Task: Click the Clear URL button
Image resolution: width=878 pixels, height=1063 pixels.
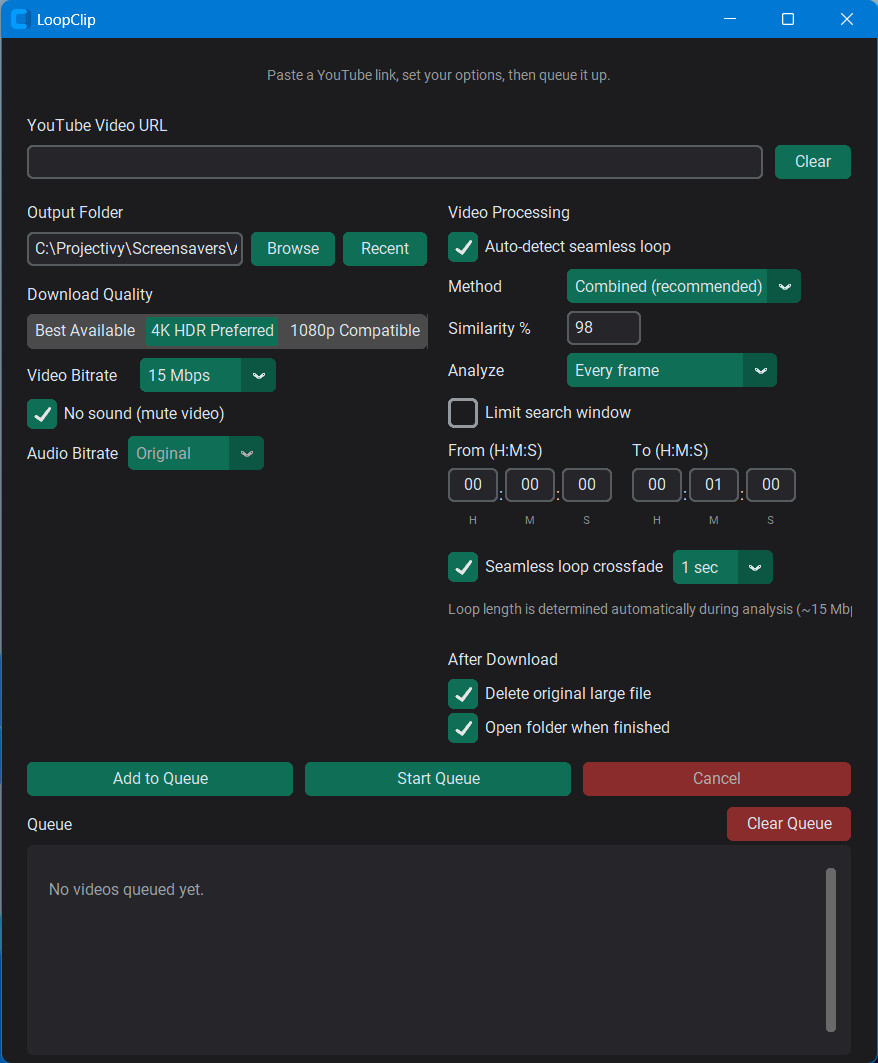Action: coord(812,161)
